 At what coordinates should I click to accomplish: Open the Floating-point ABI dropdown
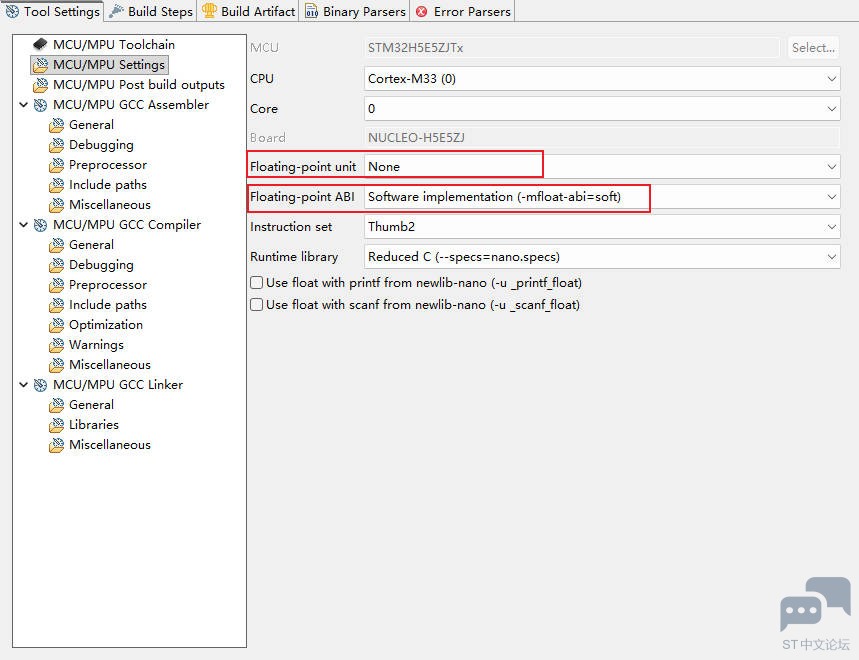click(602, 197)
